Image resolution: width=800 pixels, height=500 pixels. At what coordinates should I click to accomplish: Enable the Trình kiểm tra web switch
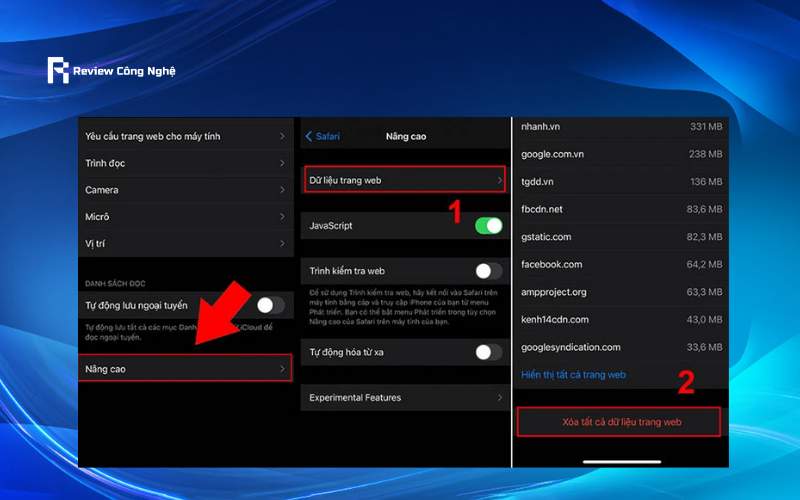[488, 271]
